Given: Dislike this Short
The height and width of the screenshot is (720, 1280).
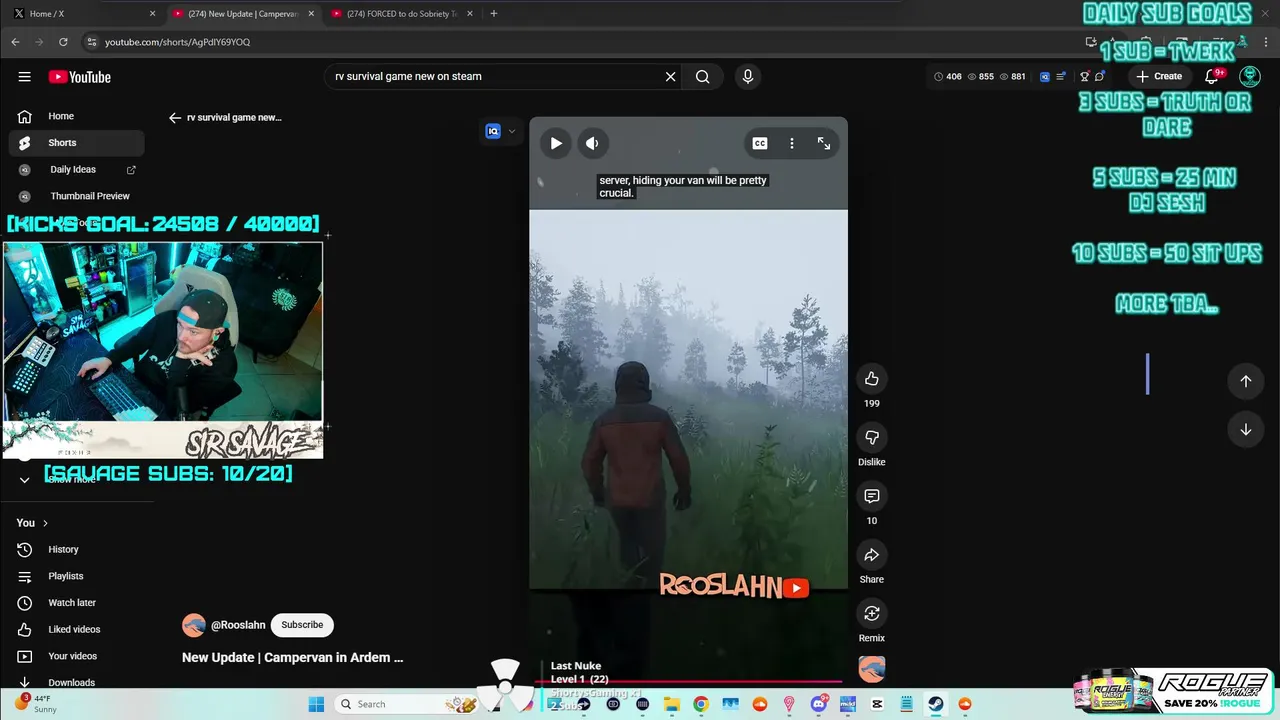Looking at the screenshot, I should click(x=872, y=437).
